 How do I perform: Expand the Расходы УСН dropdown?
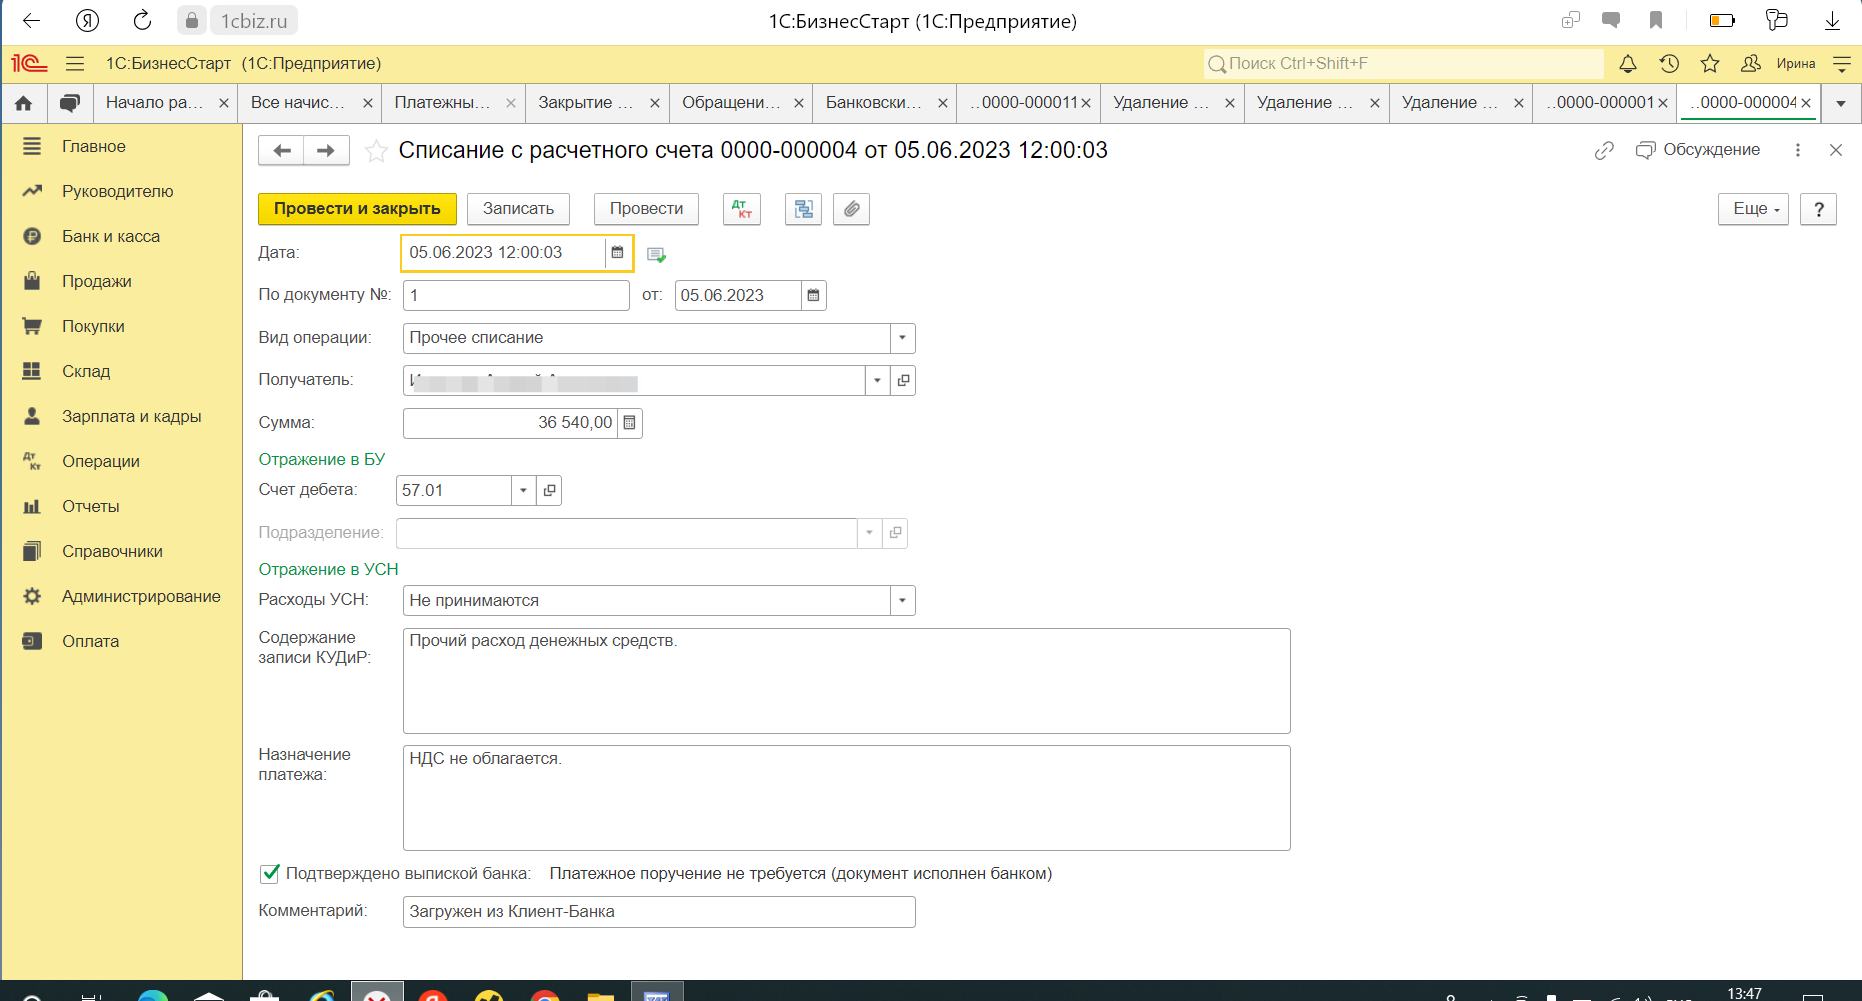tap(902, 601)
